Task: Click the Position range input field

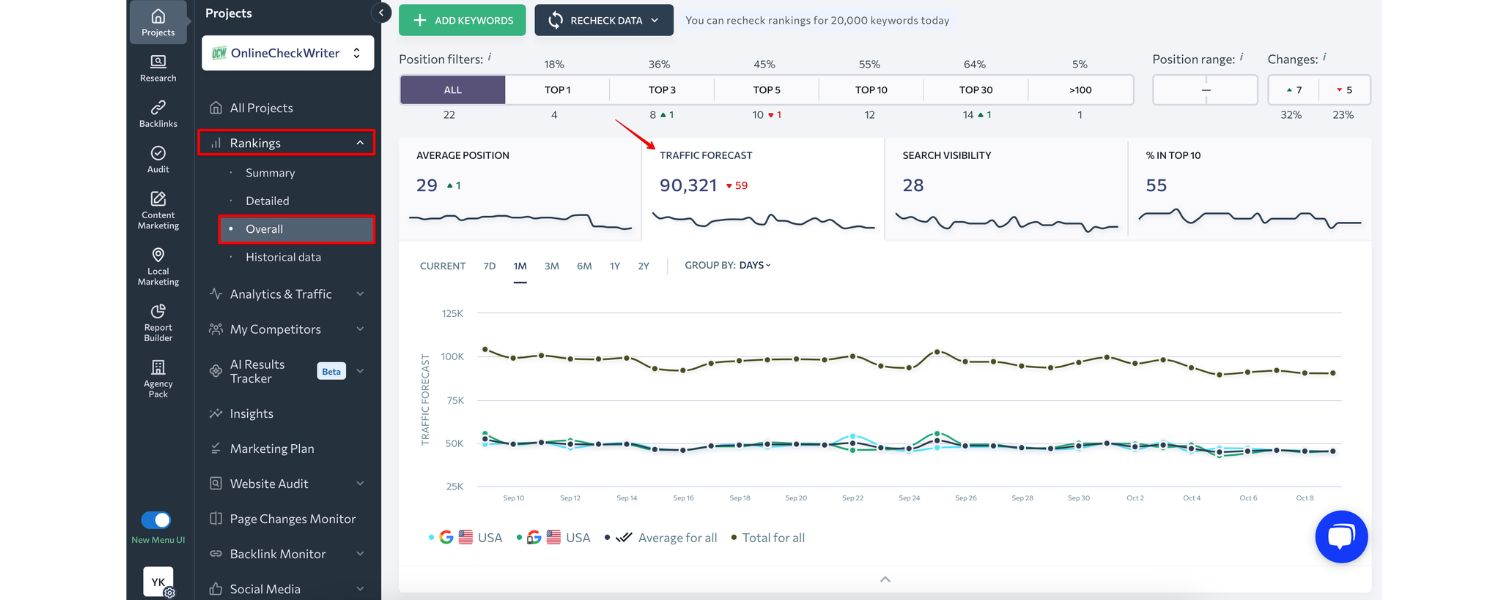Action: [x=1205, y=89]
